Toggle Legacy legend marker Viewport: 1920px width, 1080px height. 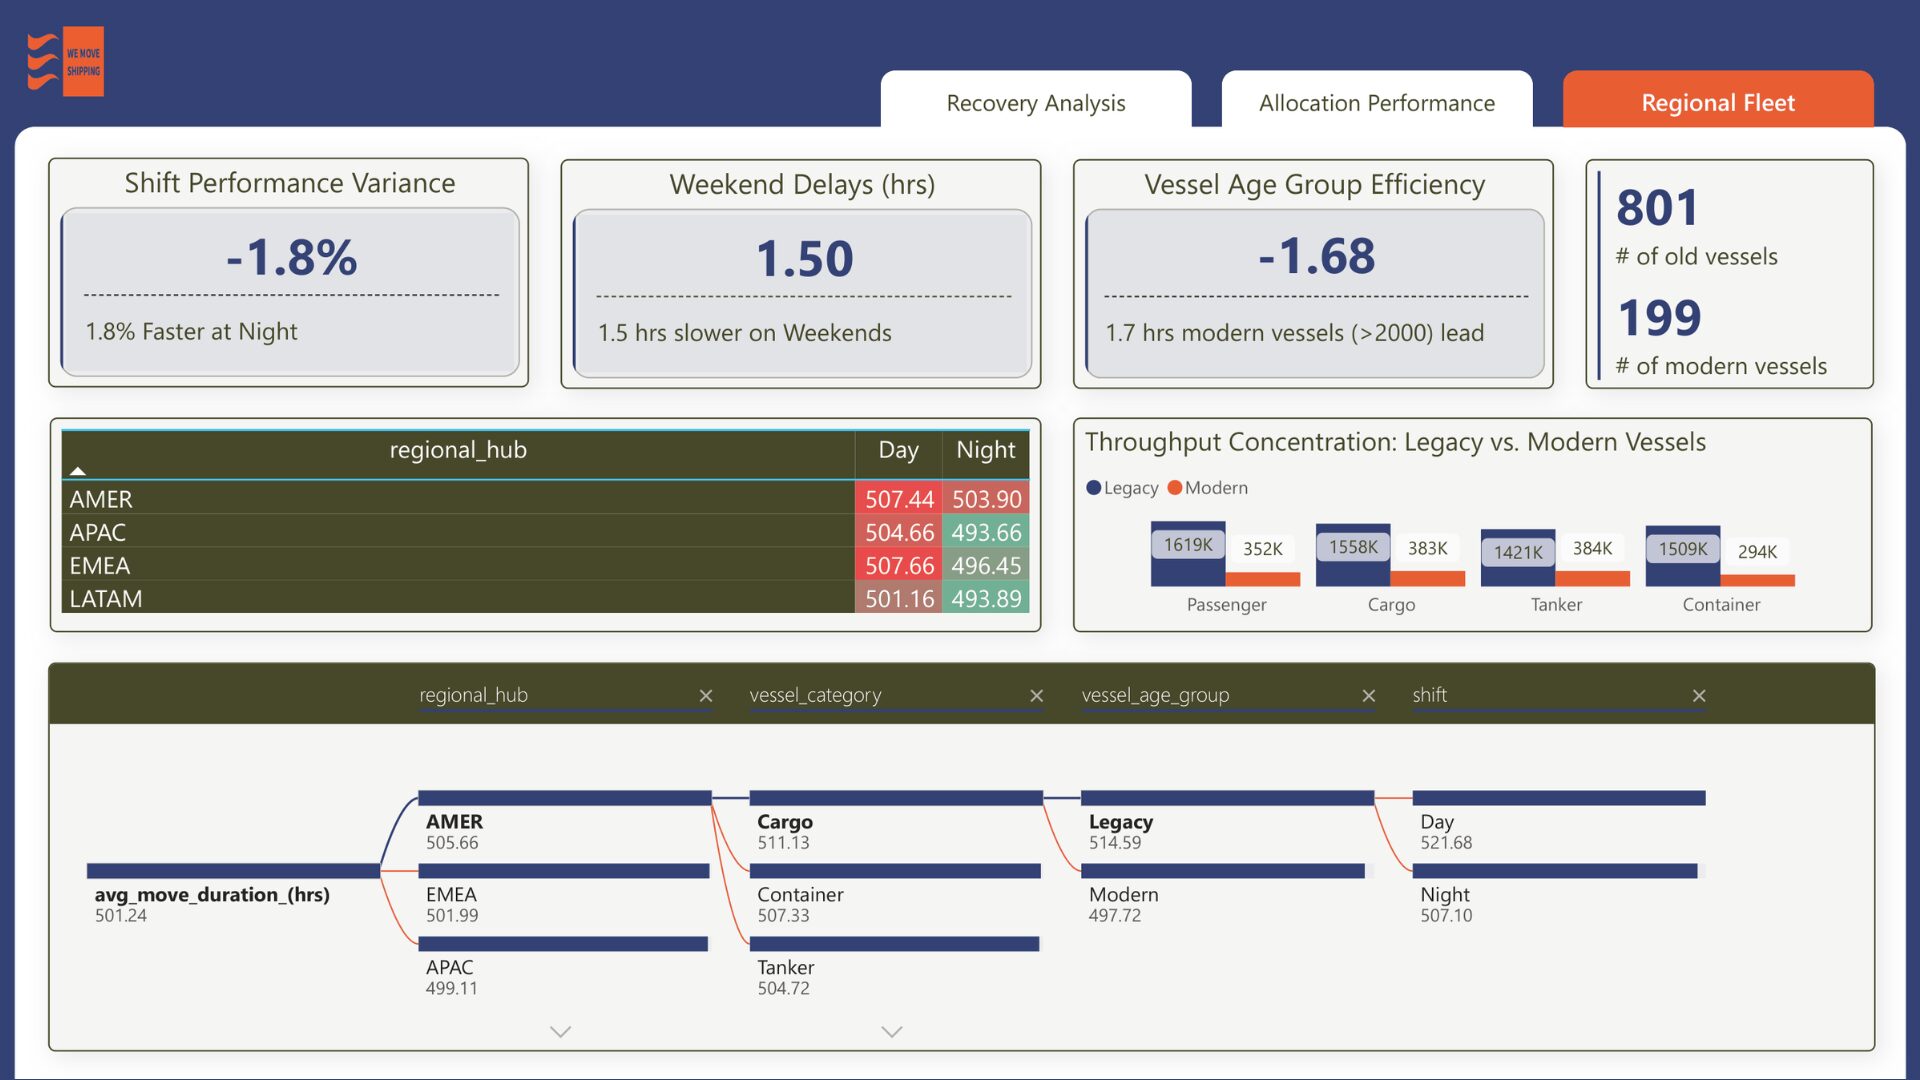(x=1094, y=488)
